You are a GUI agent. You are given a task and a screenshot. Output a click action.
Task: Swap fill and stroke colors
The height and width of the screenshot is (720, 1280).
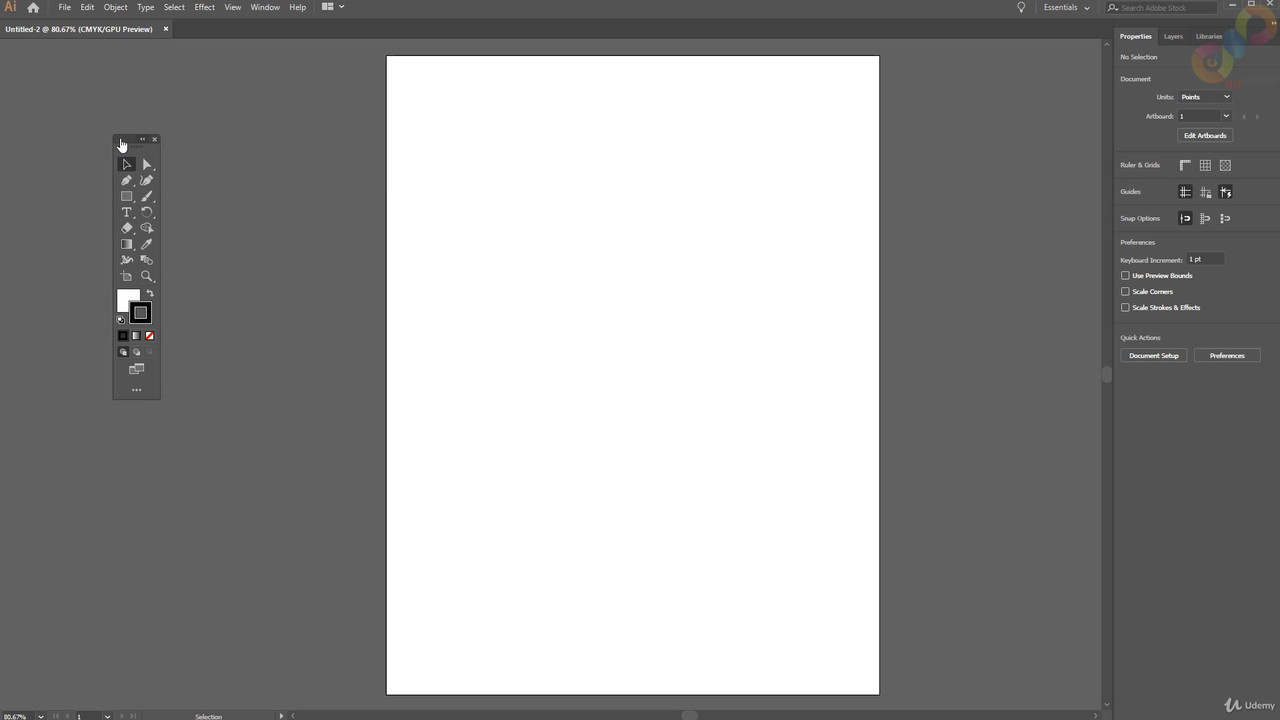pos(150,293)
